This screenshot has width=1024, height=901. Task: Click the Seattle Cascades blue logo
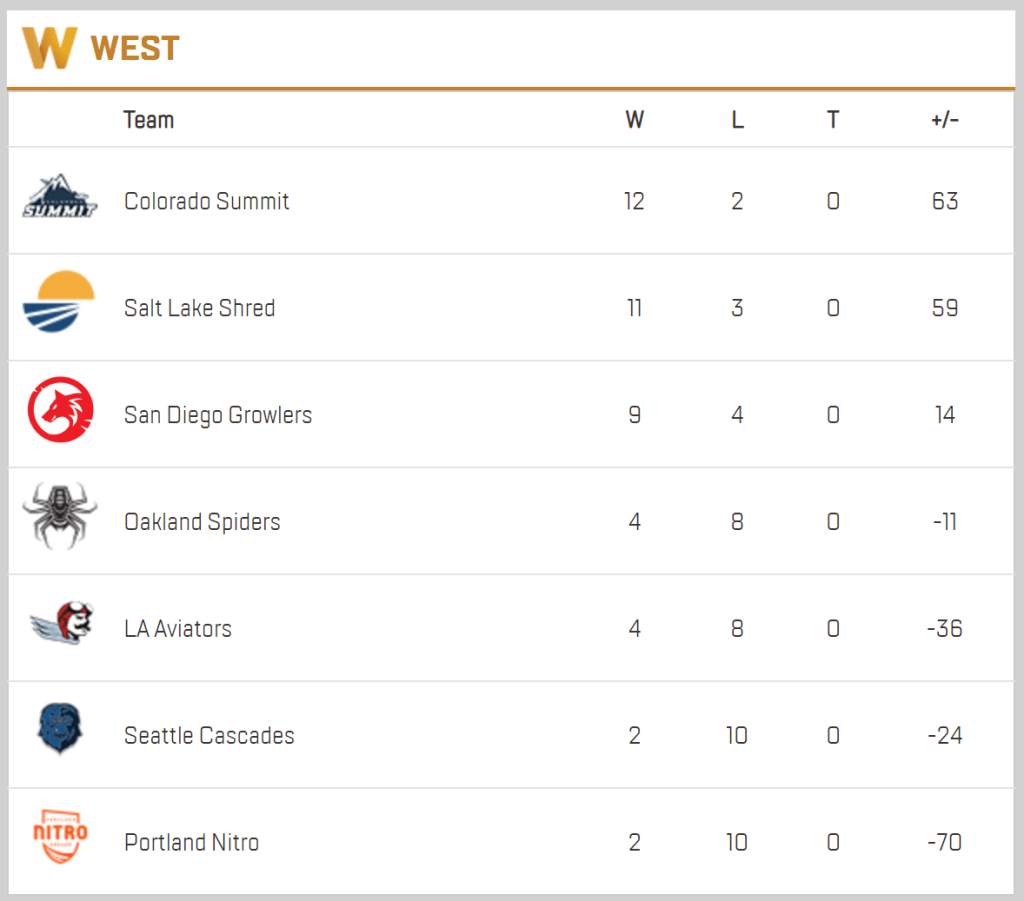59,729
